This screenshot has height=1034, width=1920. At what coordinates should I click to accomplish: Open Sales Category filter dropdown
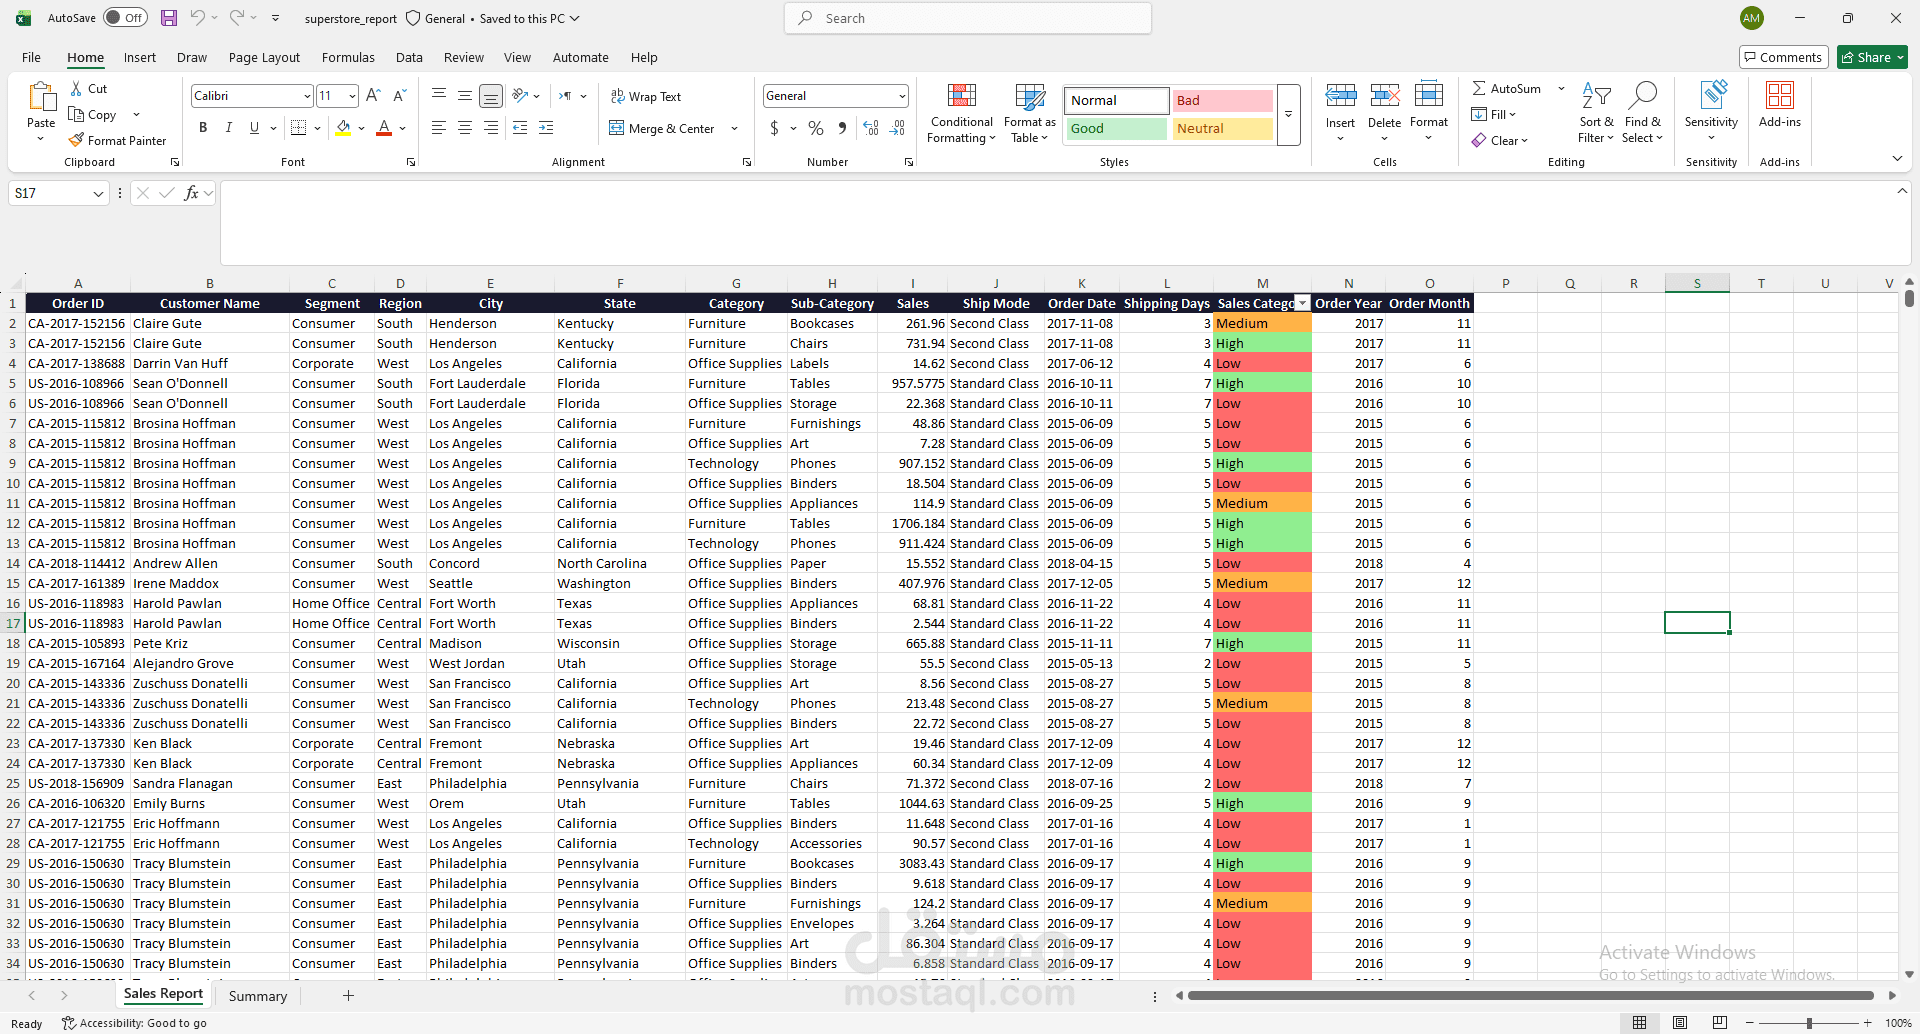pos(1302,303)
